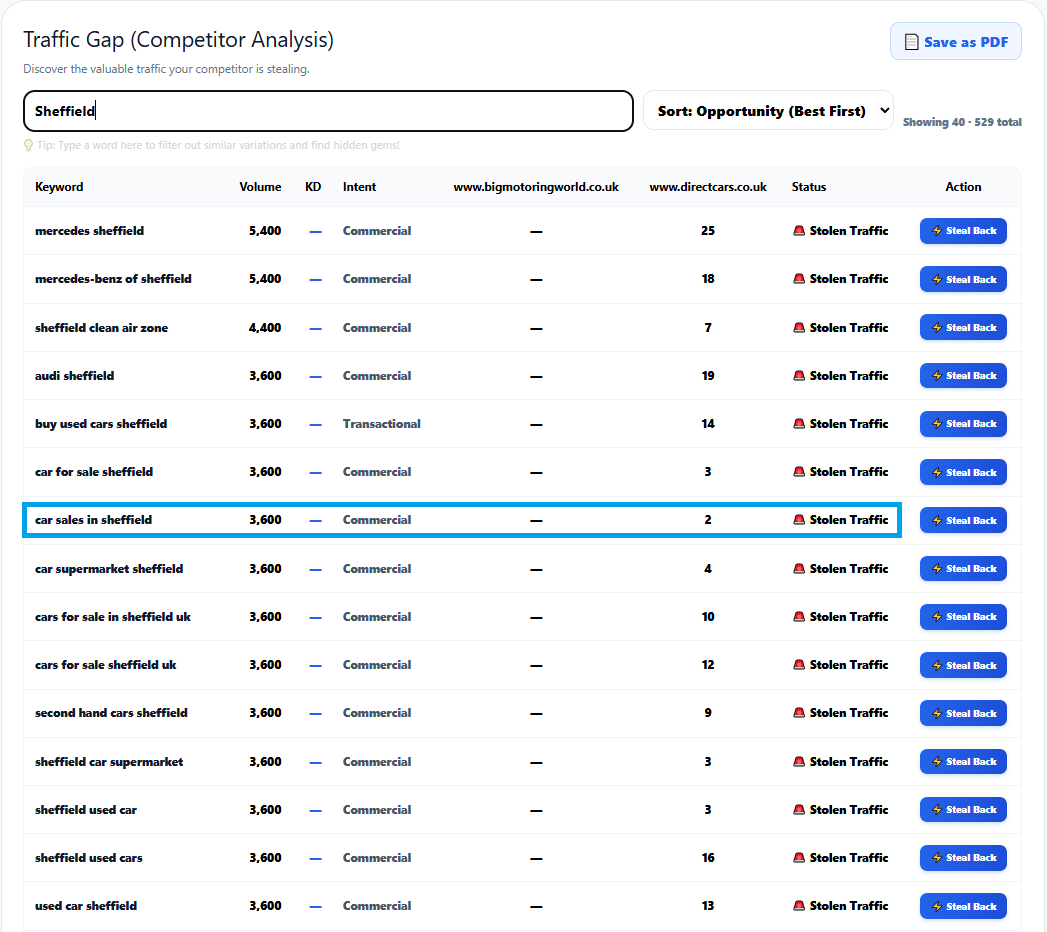This screenshot has width=1047, height=932.
Task: Steal Back mercedes-benz of sheffield
Action: click(964, 279)
